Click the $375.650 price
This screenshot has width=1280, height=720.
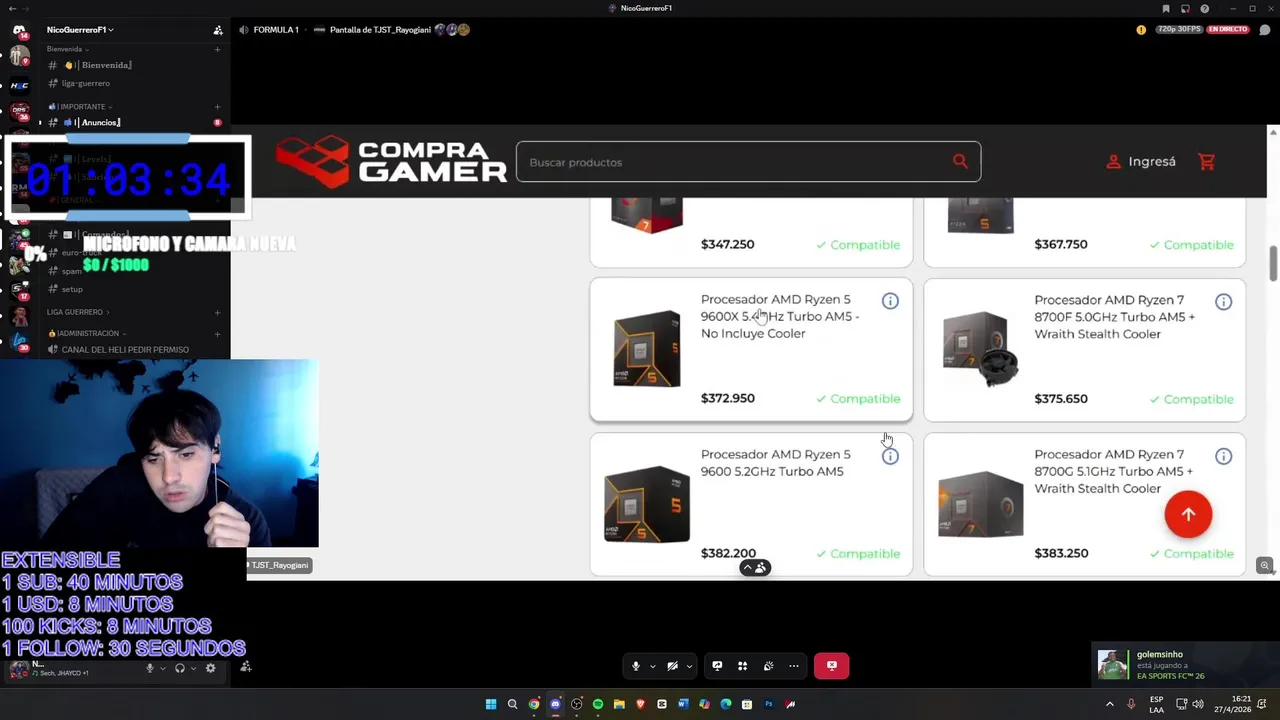click(1061, 399)
